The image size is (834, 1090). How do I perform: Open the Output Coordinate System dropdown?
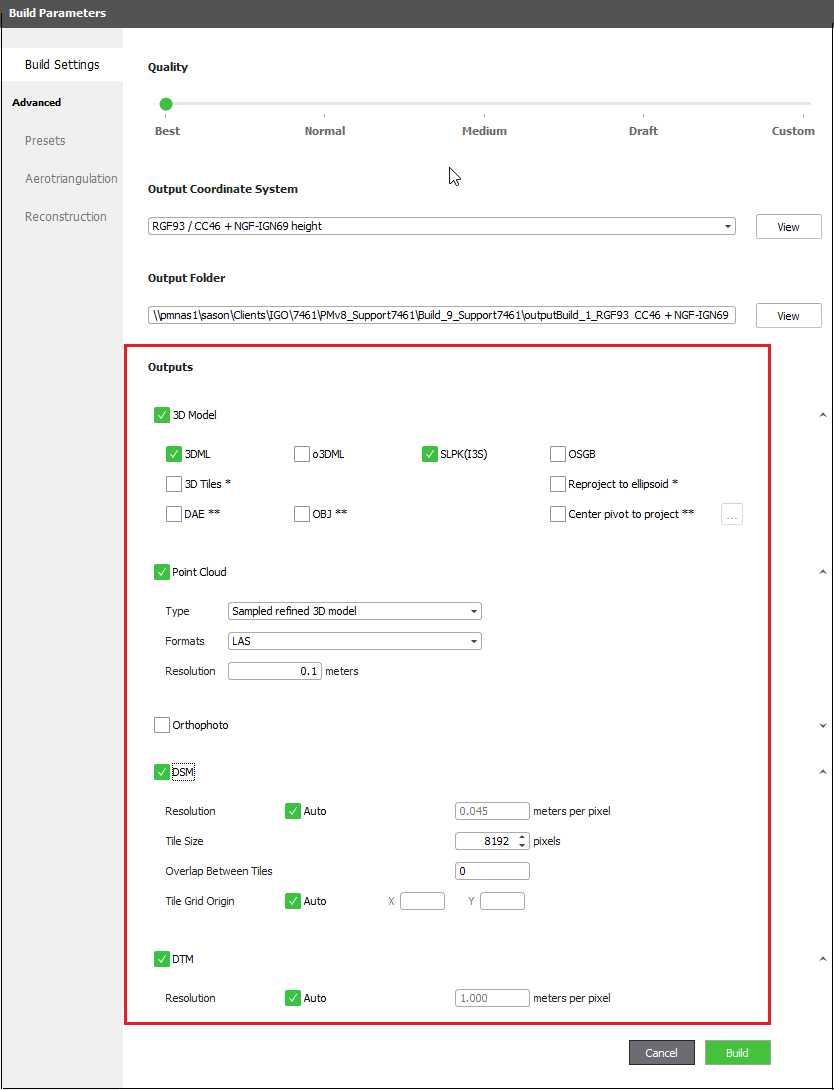pyautogui.click(x=441, y=226)
